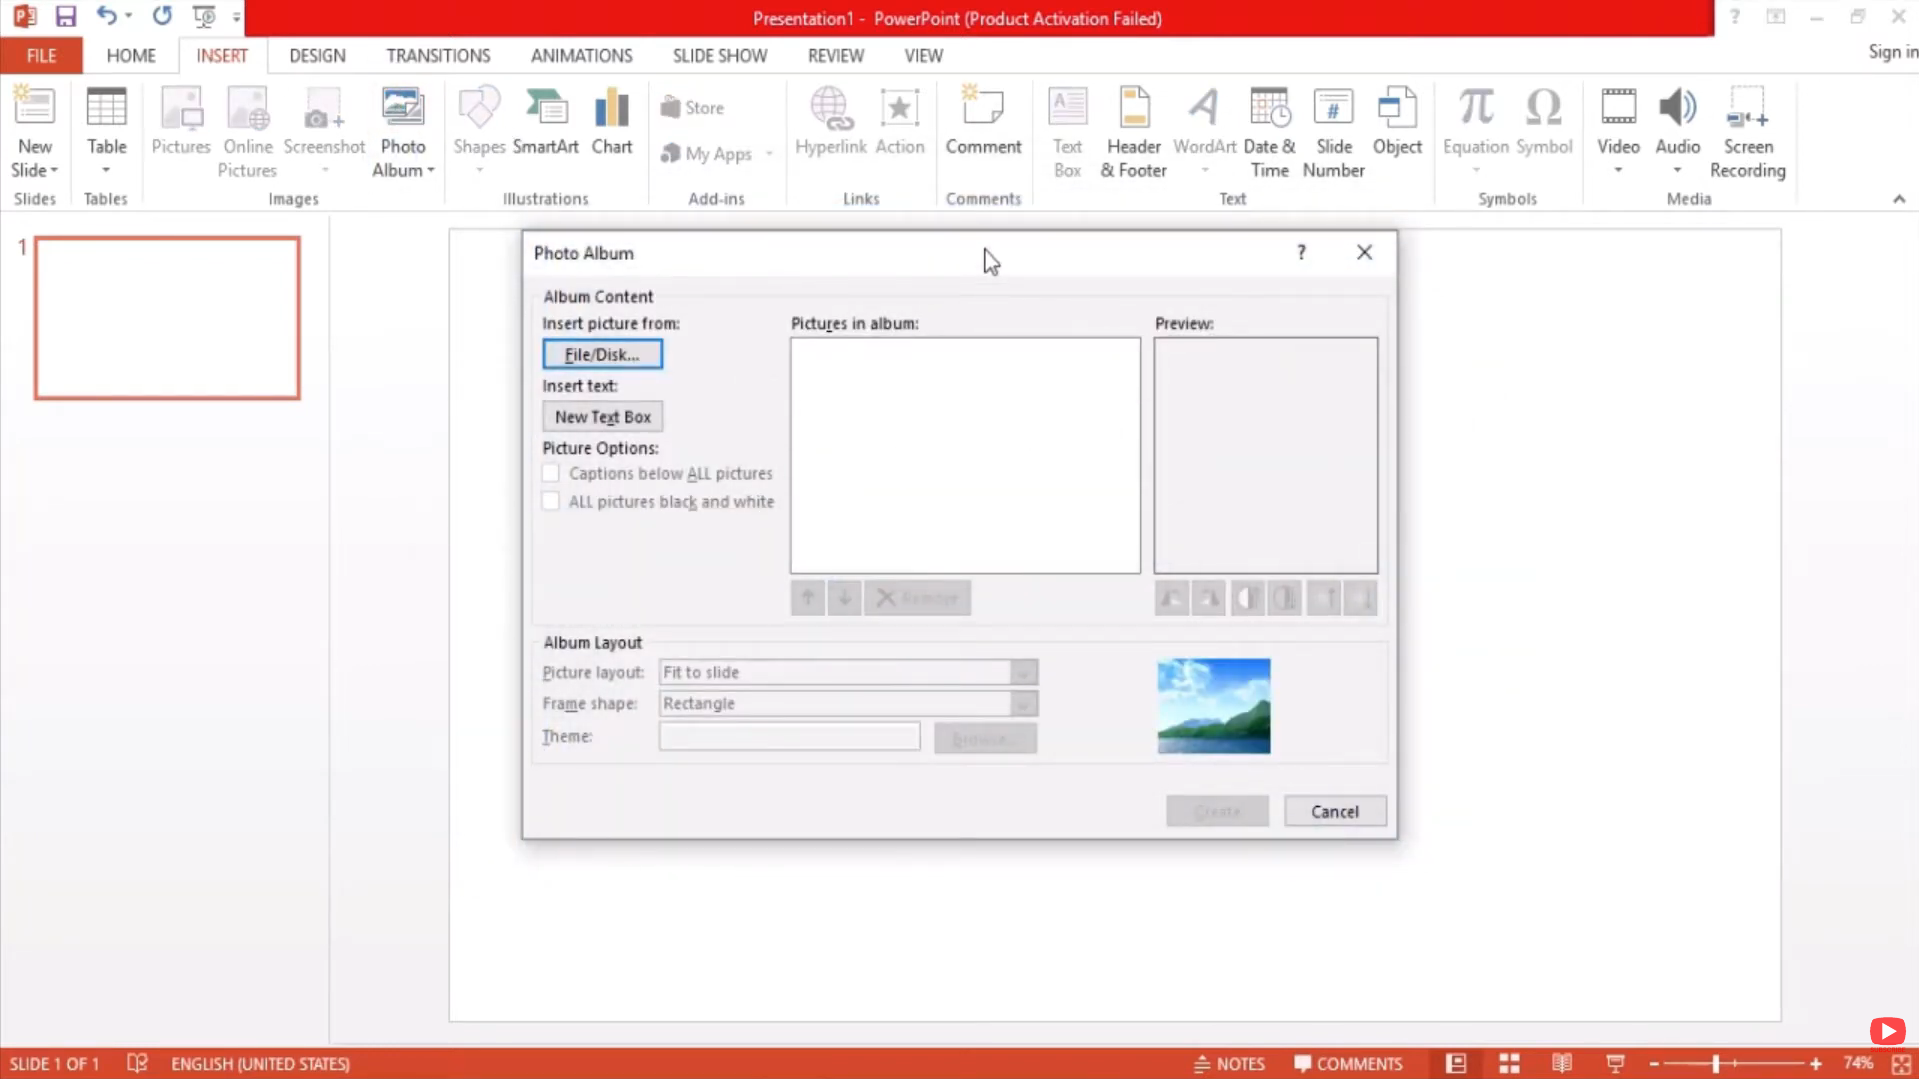Switch to Reading View in status bar

[x=1562, y=1064]
